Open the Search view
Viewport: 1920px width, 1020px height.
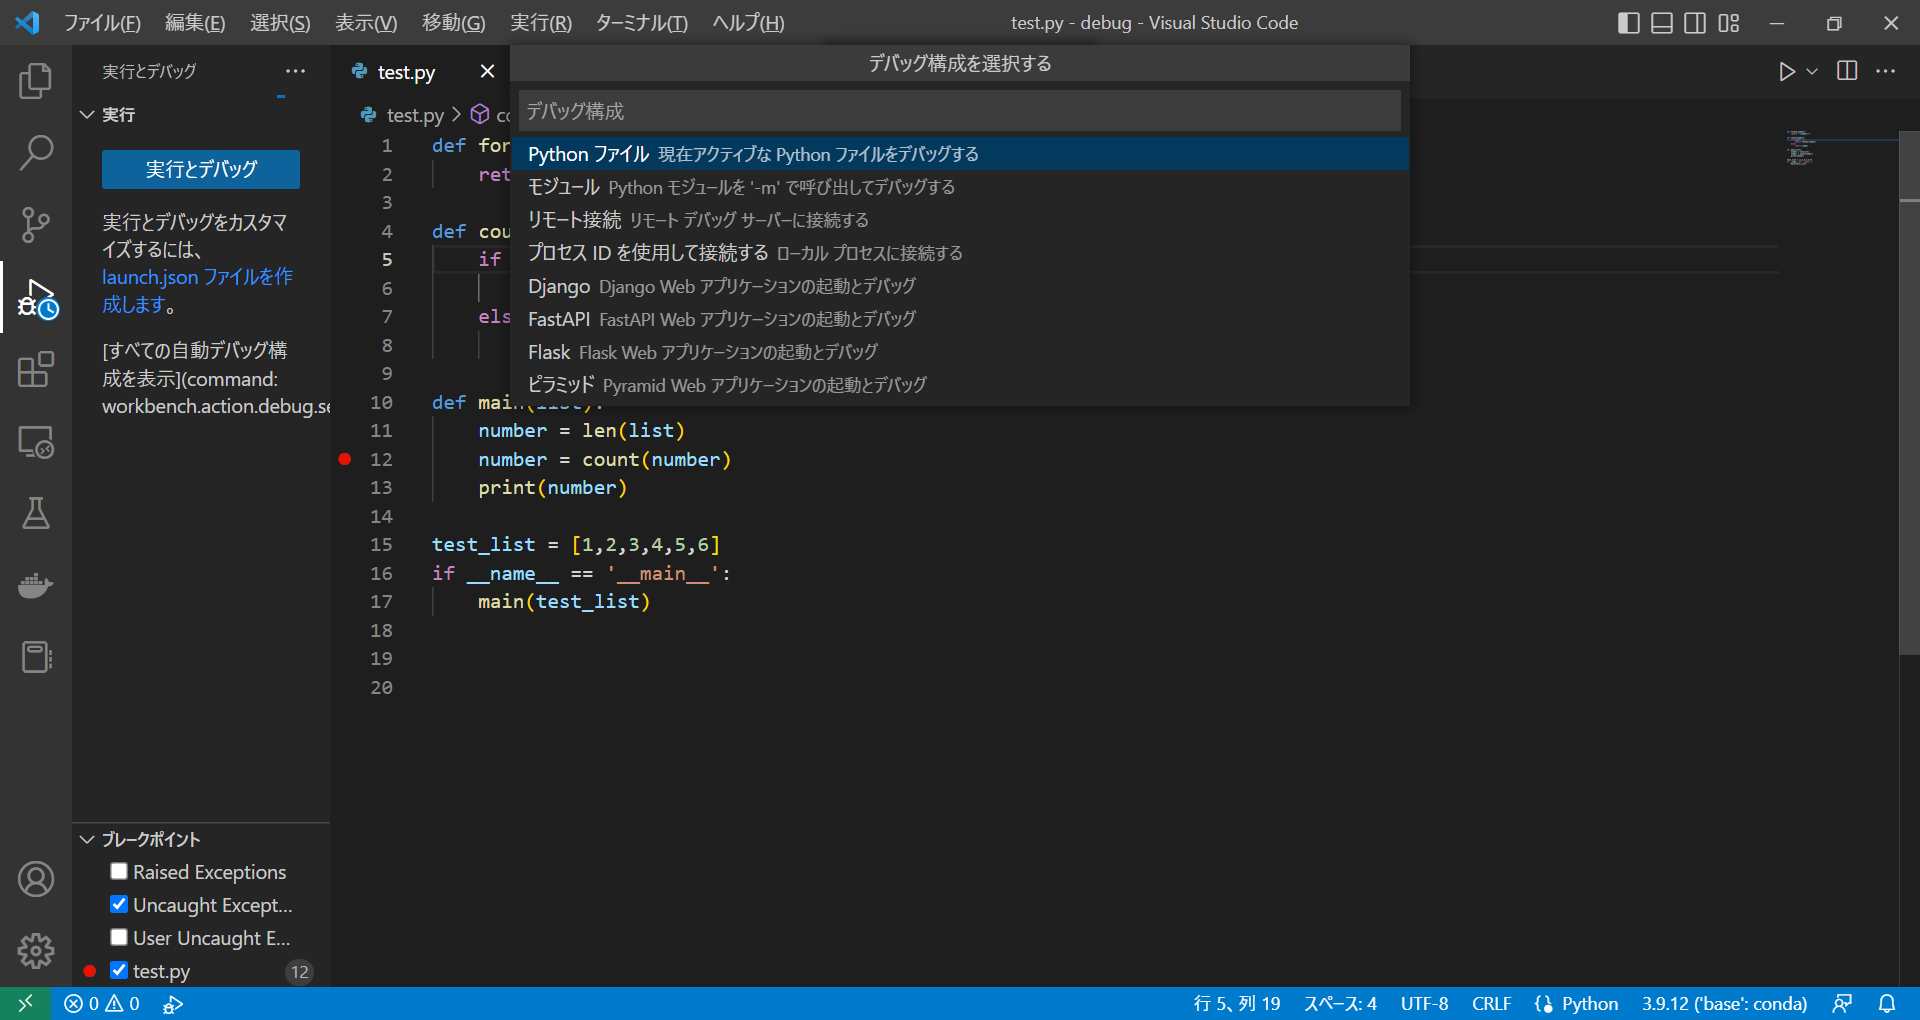(36, 152)
